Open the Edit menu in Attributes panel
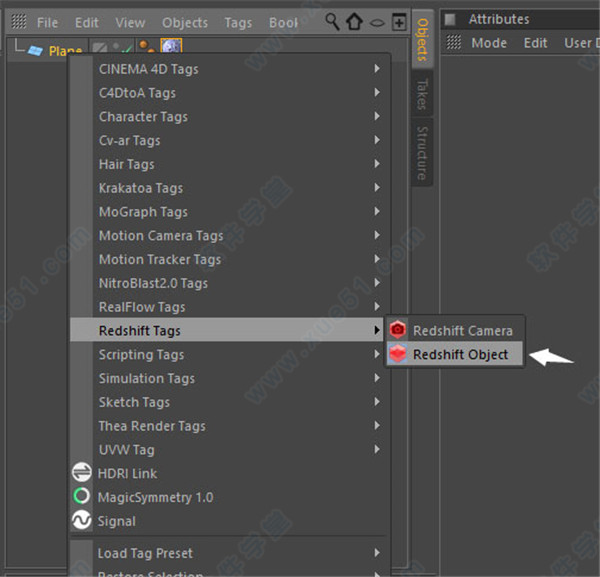 click(x=535, y=43)
